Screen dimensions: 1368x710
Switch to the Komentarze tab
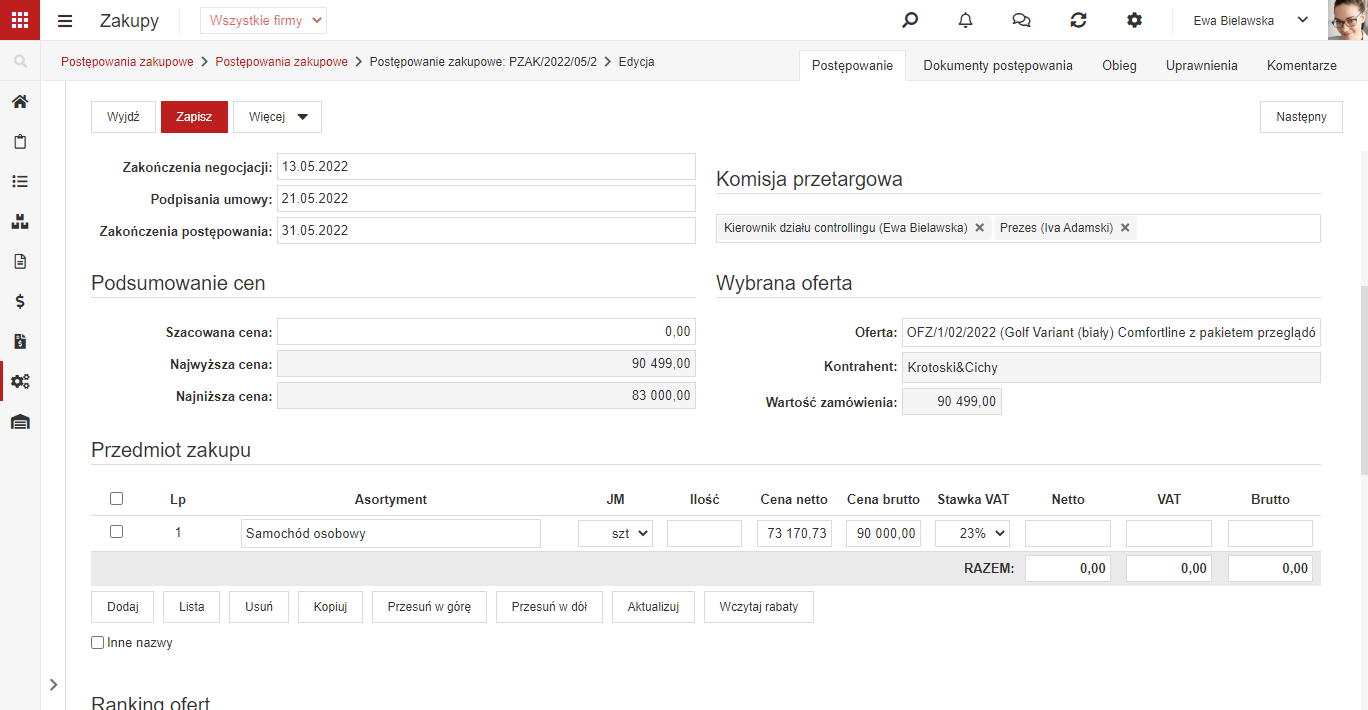(x=1302, y=66)
